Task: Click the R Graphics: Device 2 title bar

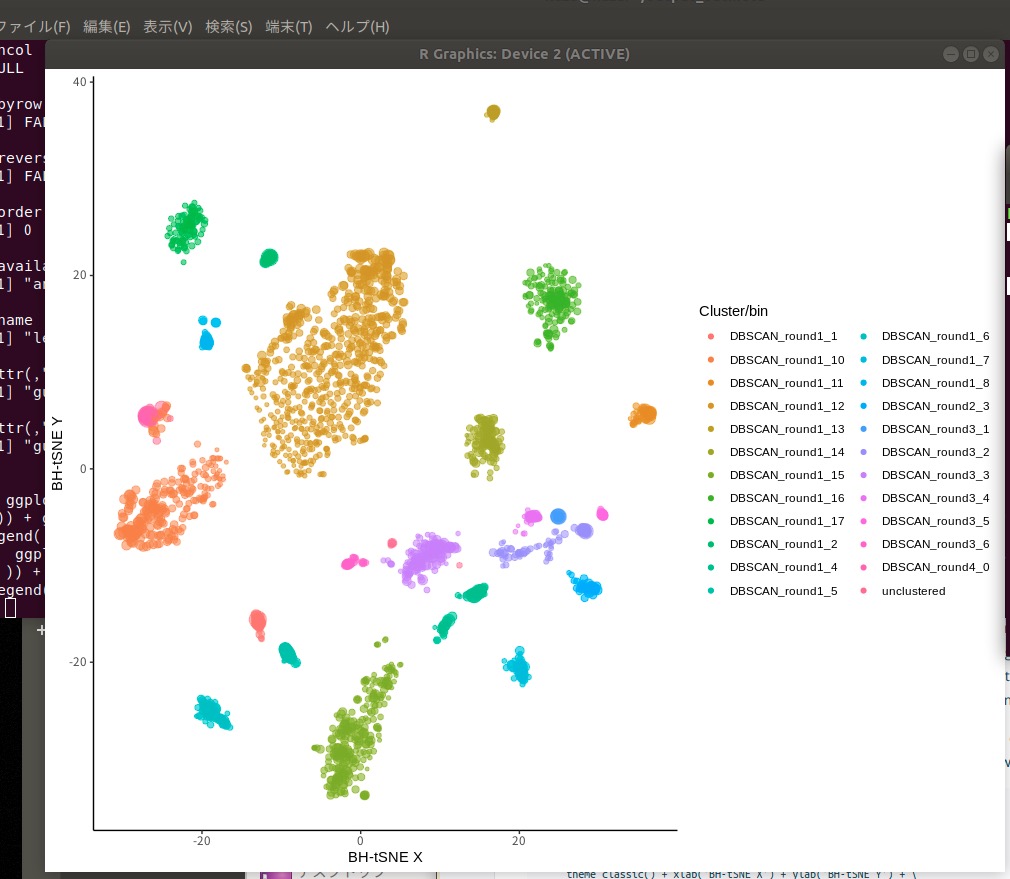Action: click(524, 54)
